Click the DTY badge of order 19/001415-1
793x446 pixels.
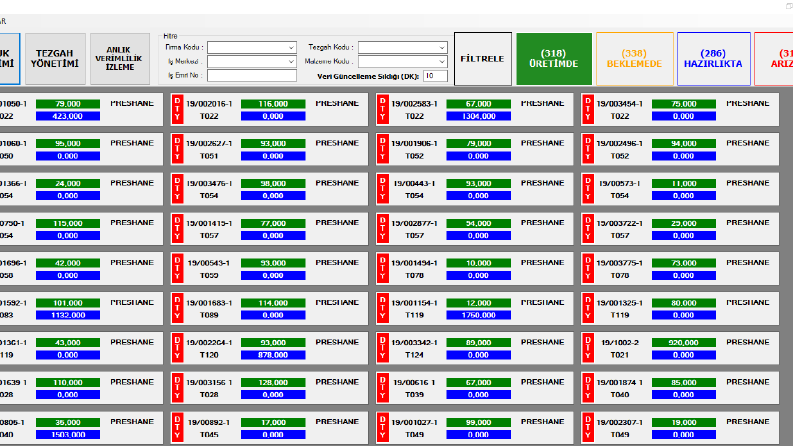pos(177,229)
